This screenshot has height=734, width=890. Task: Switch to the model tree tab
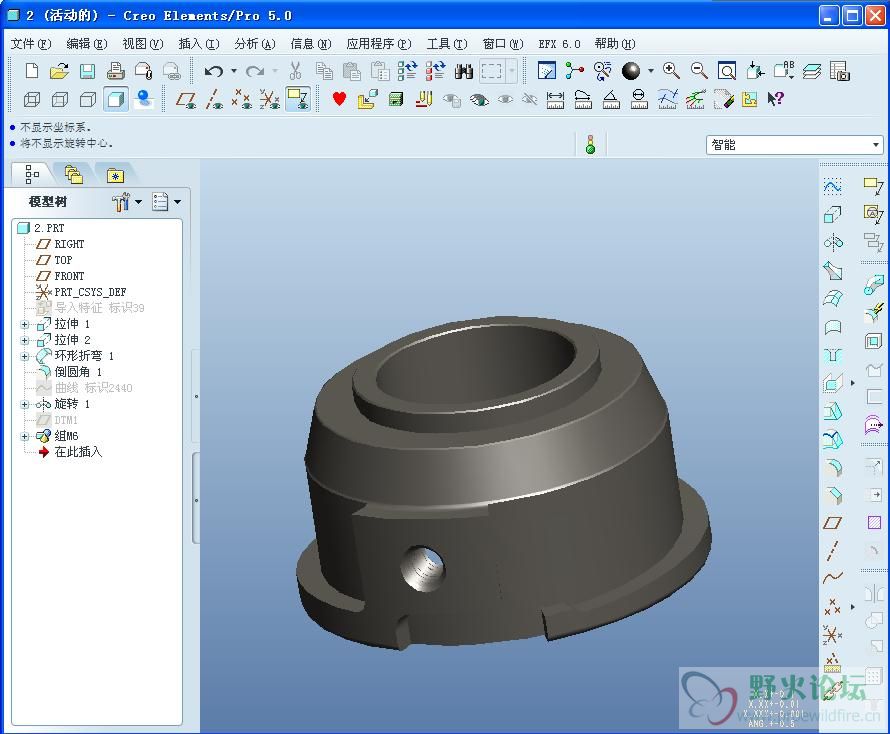point(32,175)
